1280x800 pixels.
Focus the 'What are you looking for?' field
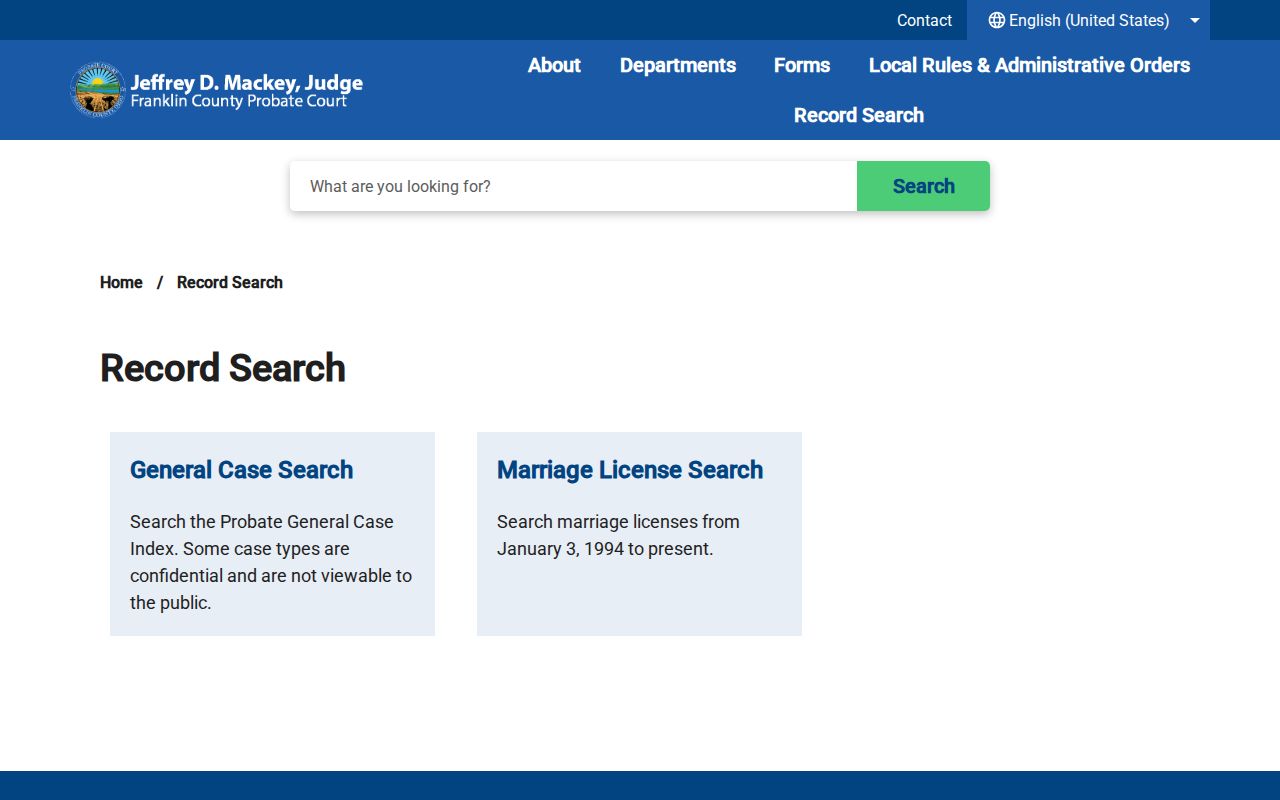pyautogui.click(x=573, y=186)
